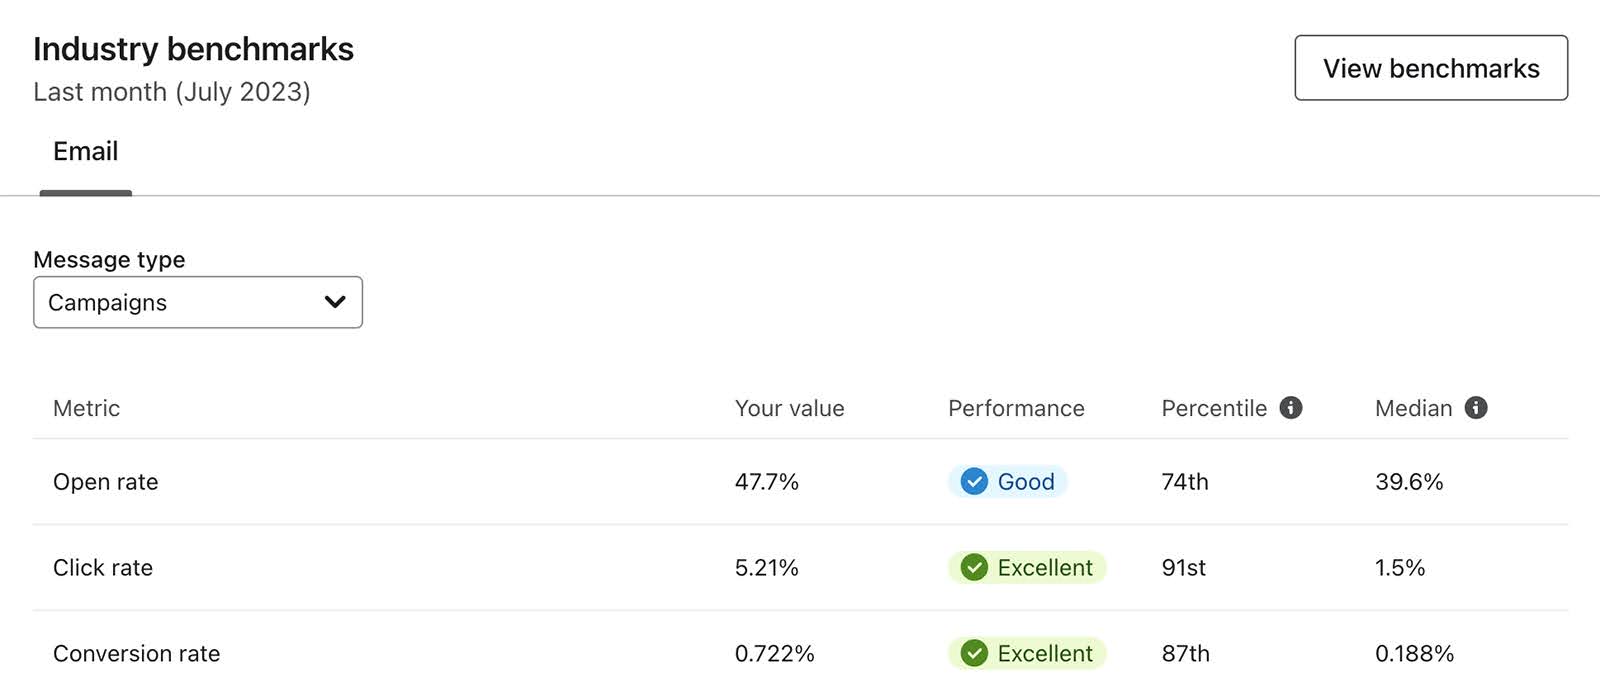Click the Metric column header
This screenshot has height=692, width=1600.
tap(86, 408)
